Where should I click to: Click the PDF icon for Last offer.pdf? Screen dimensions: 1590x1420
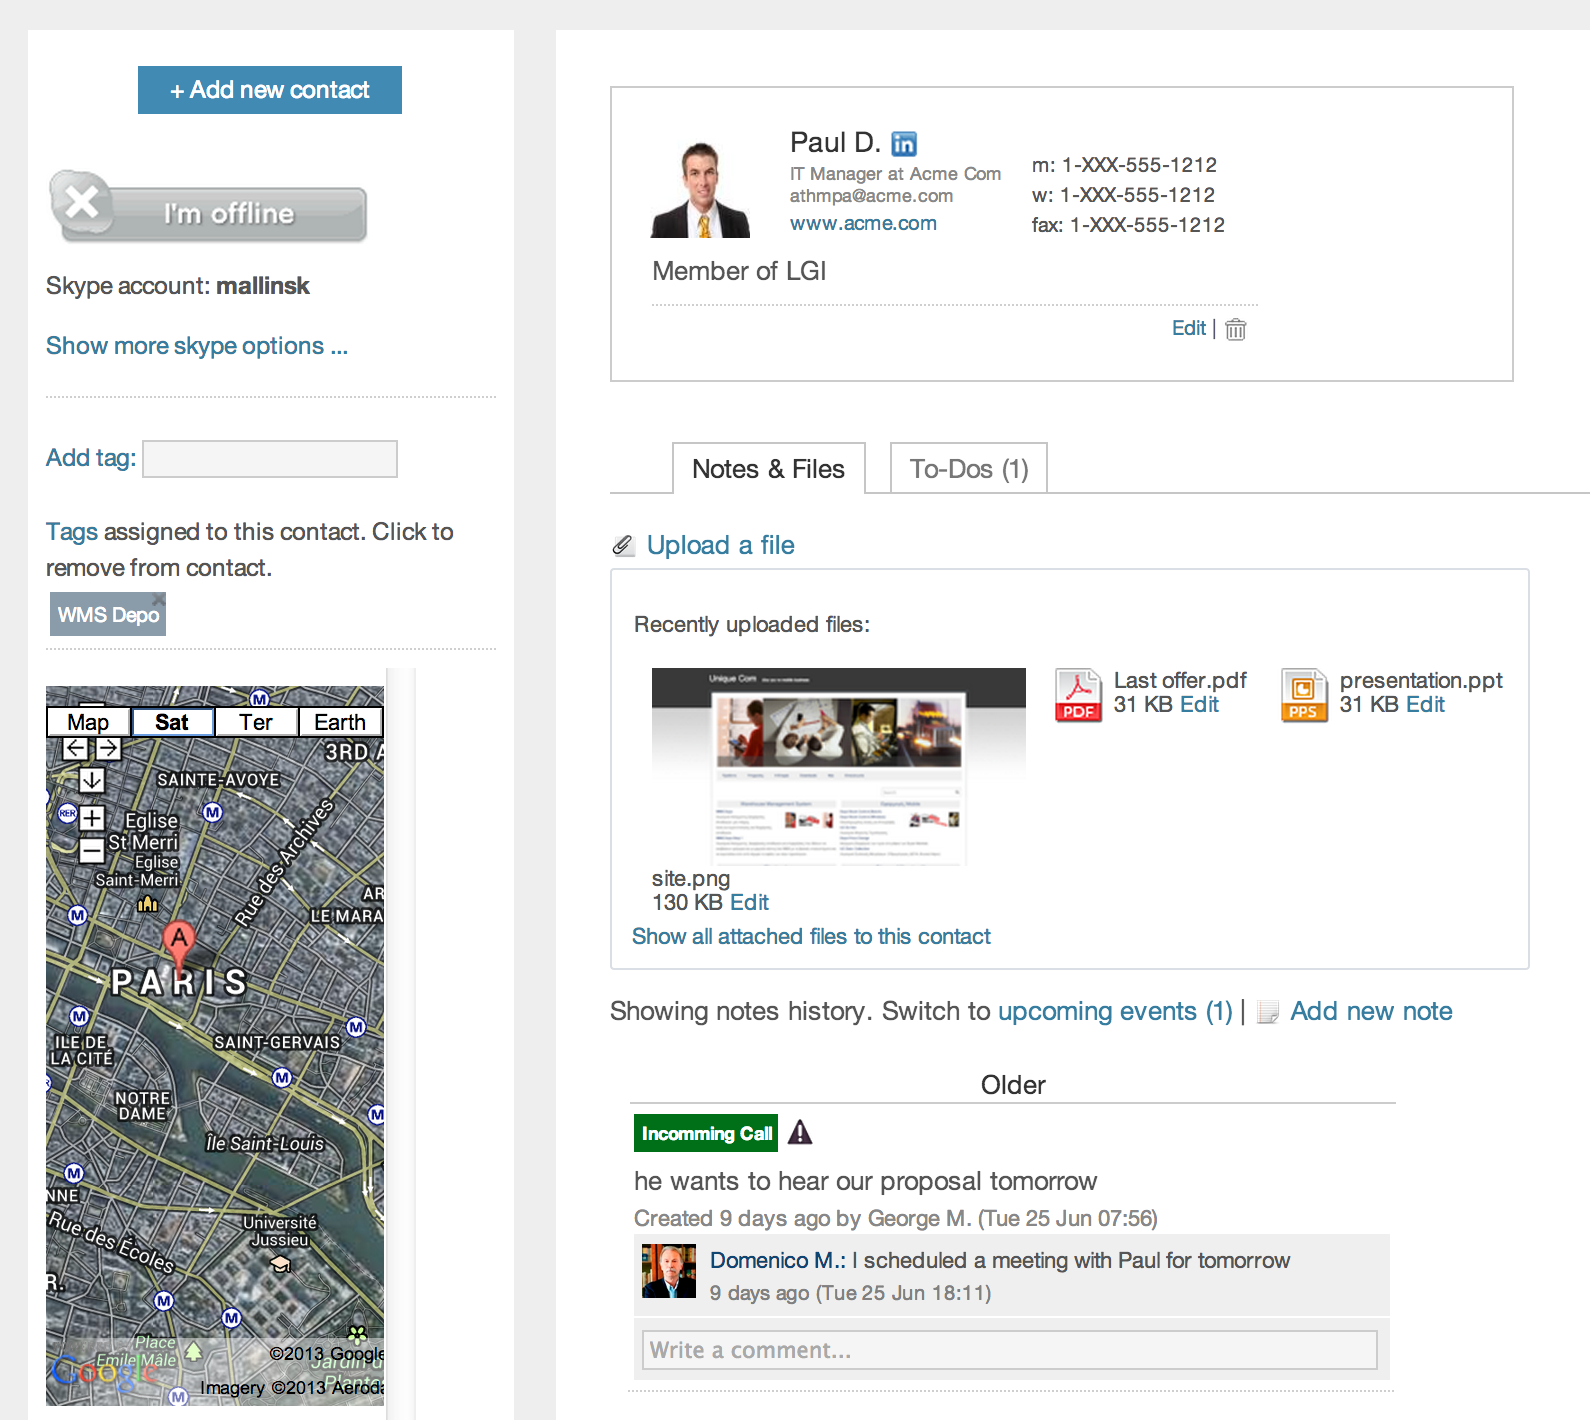coord(1078,695)
